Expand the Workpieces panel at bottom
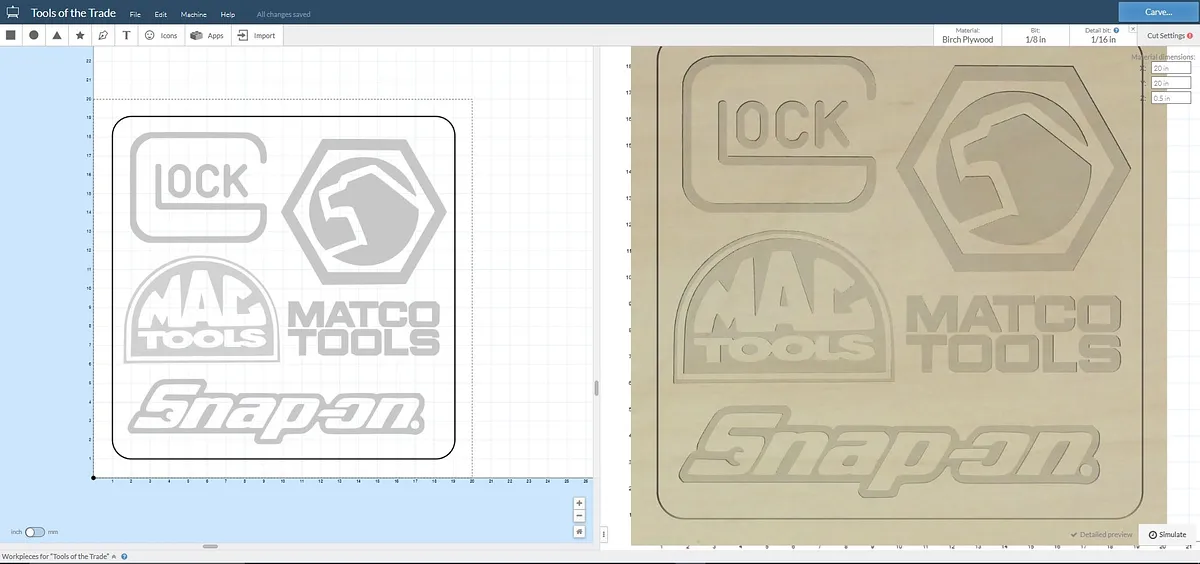Image resolution: width=1200 pixels, height=564 pixels. [x=114, y=555]
